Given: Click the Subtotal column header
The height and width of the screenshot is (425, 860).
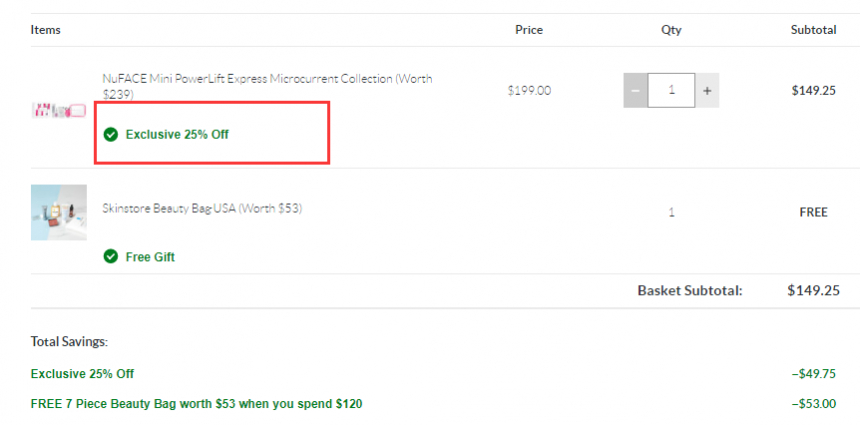Looking at the screenshot, I should point(813,30).
